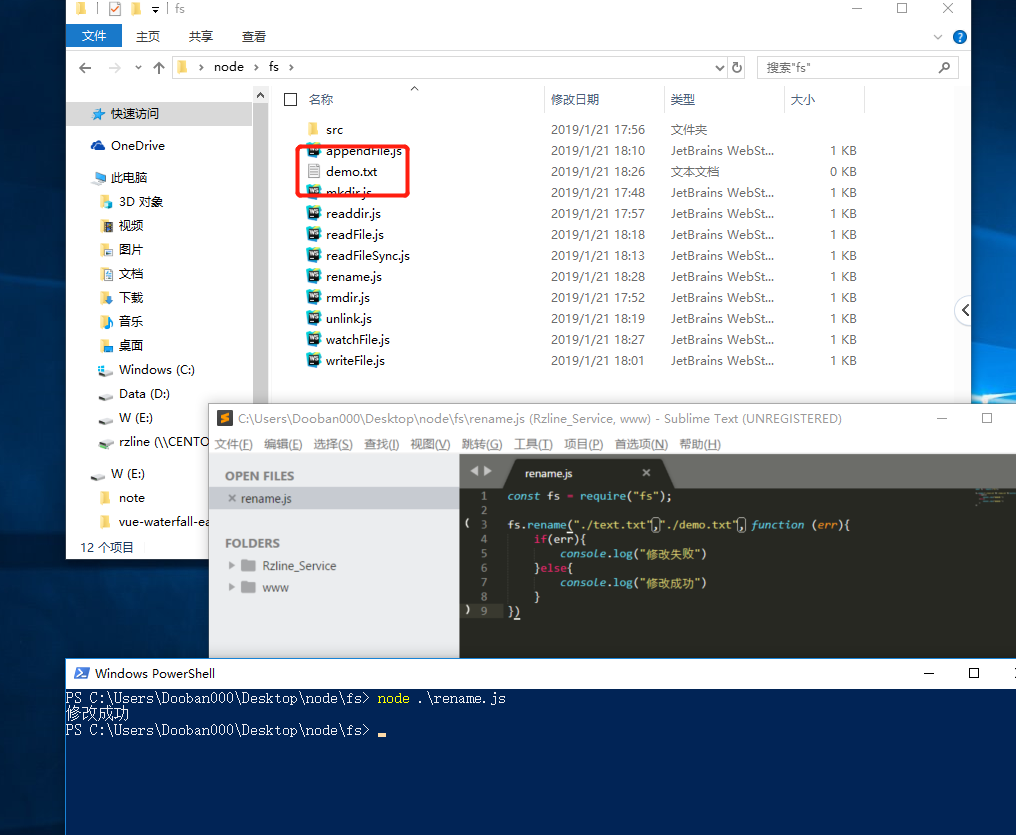Open Windows (C:) drive
The height and width of the screenshot is (835, 1016).
[156, 369]
